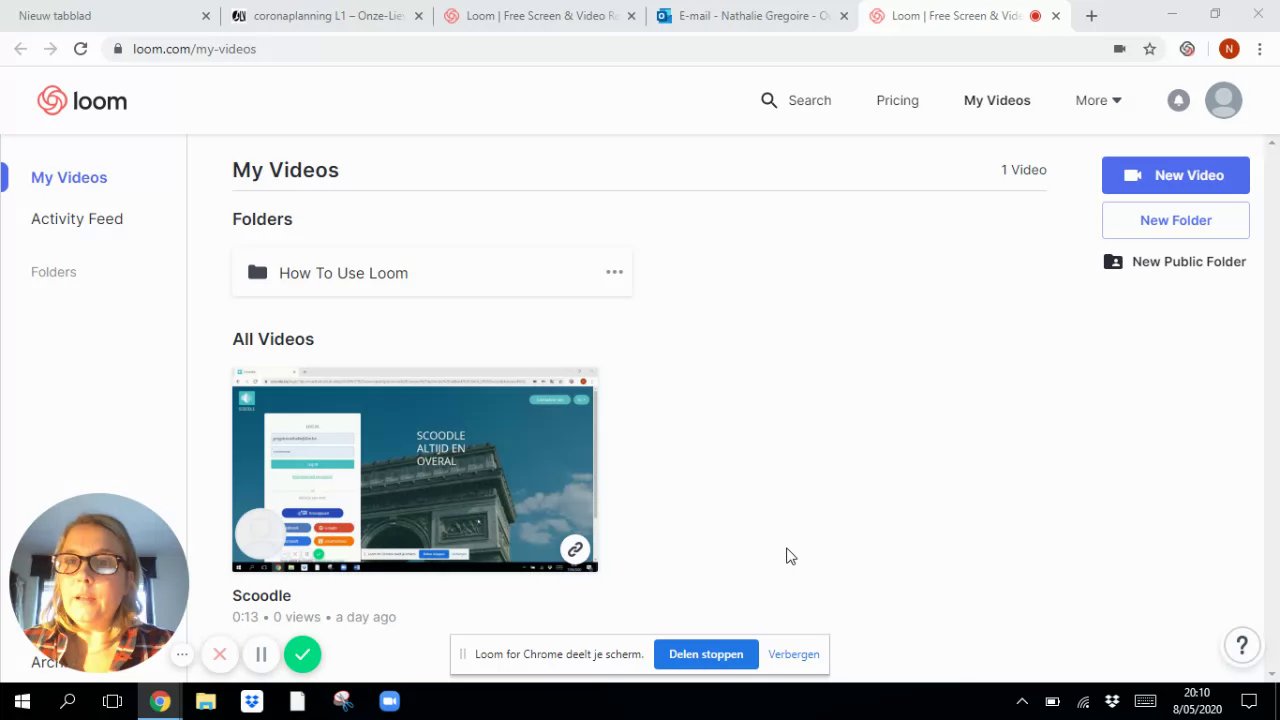Click camera icon in address bar
Screen dimensions: 1280x720
(x=1119, y=48)
